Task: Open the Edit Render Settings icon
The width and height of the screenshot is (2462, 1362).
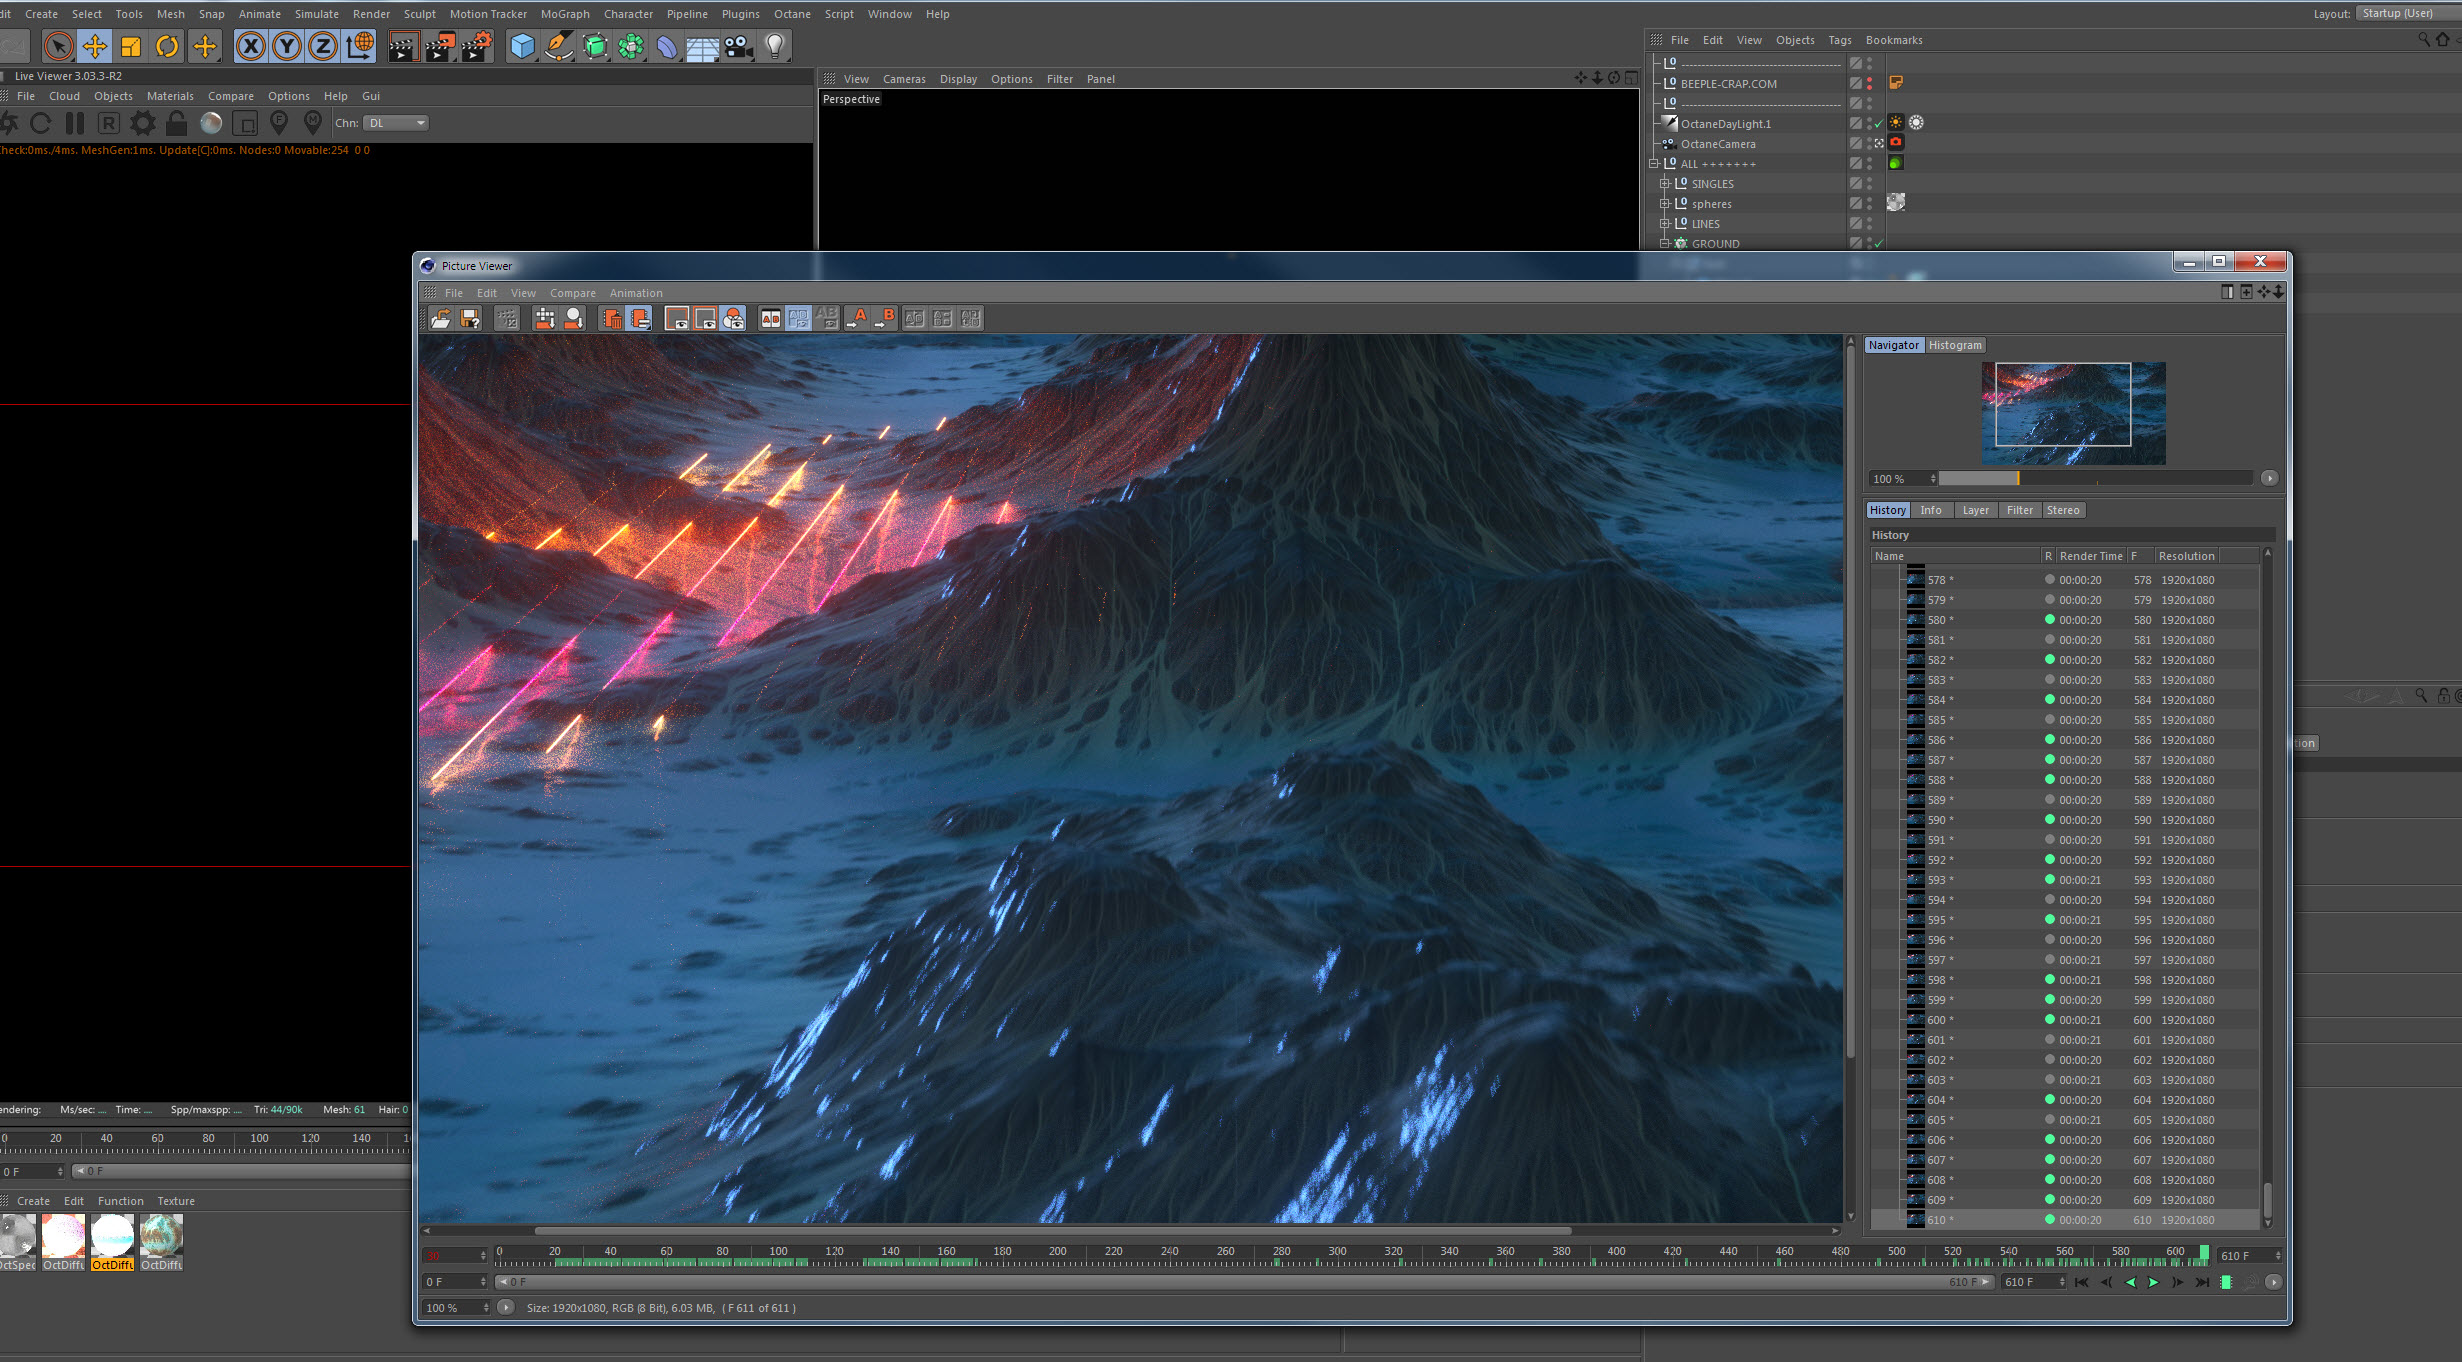Action: point(477,46)
